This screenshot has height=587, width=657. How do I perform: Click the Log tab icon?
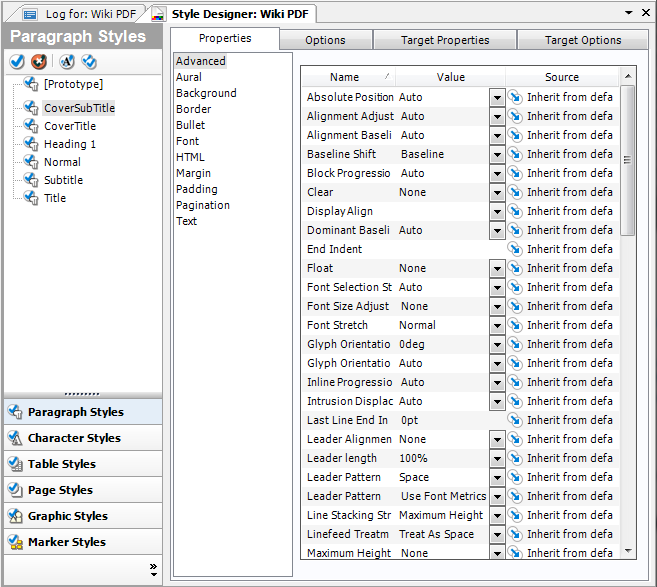30,14
